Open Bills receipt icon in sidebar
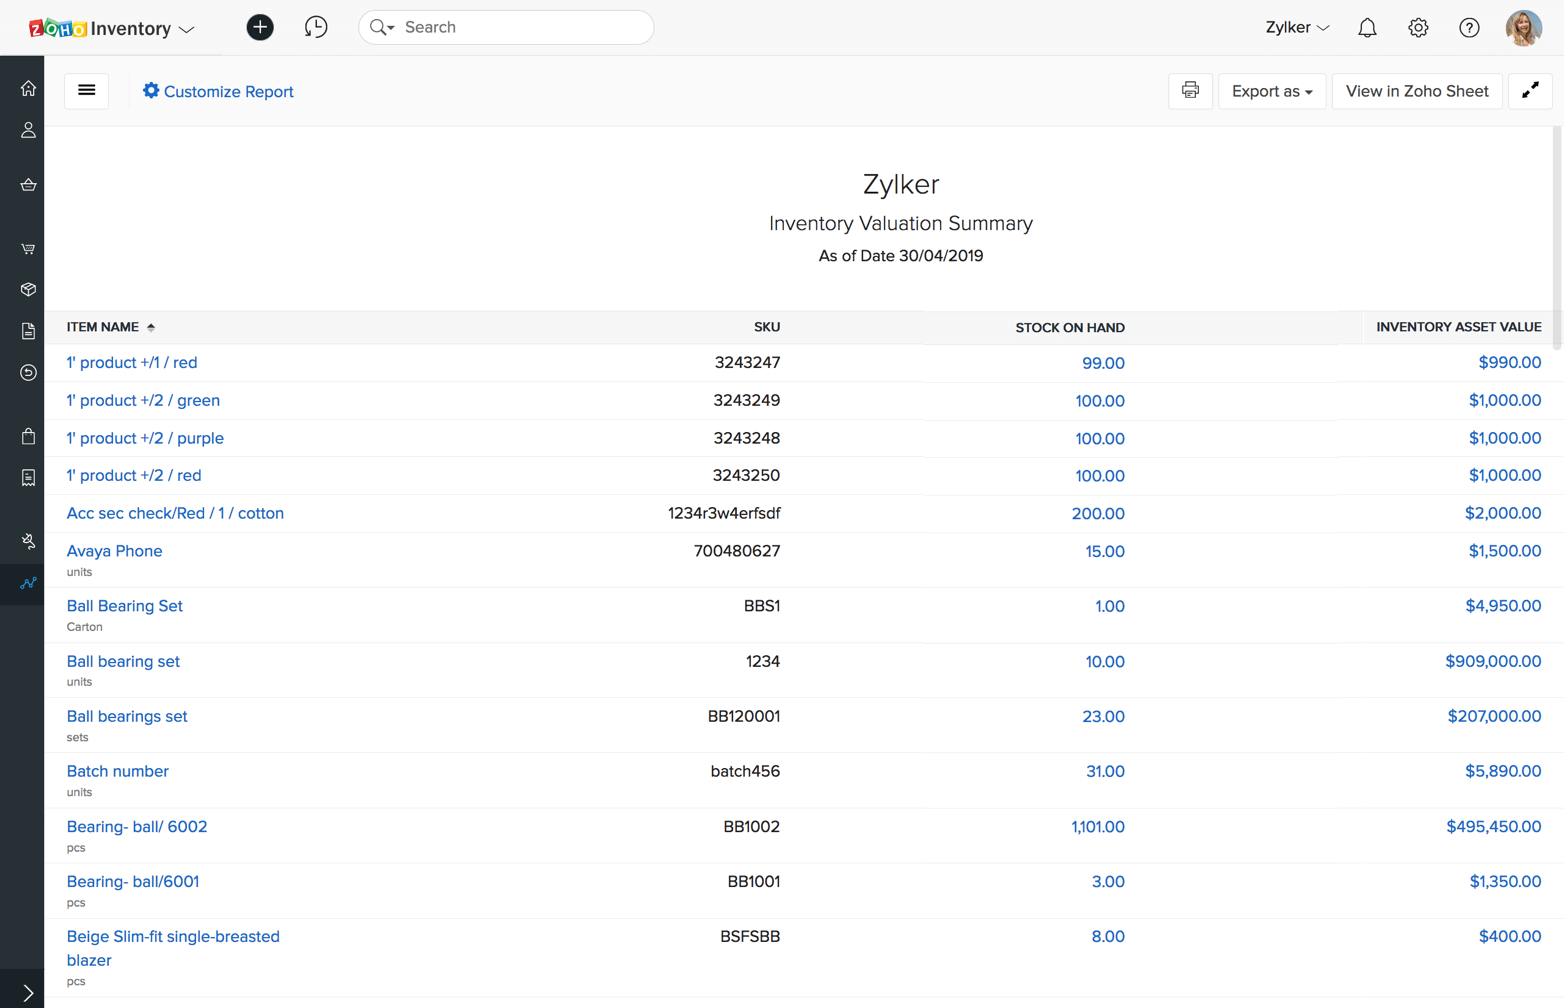The height and width of the screenshot is (1008, 1564). [28, 478]
